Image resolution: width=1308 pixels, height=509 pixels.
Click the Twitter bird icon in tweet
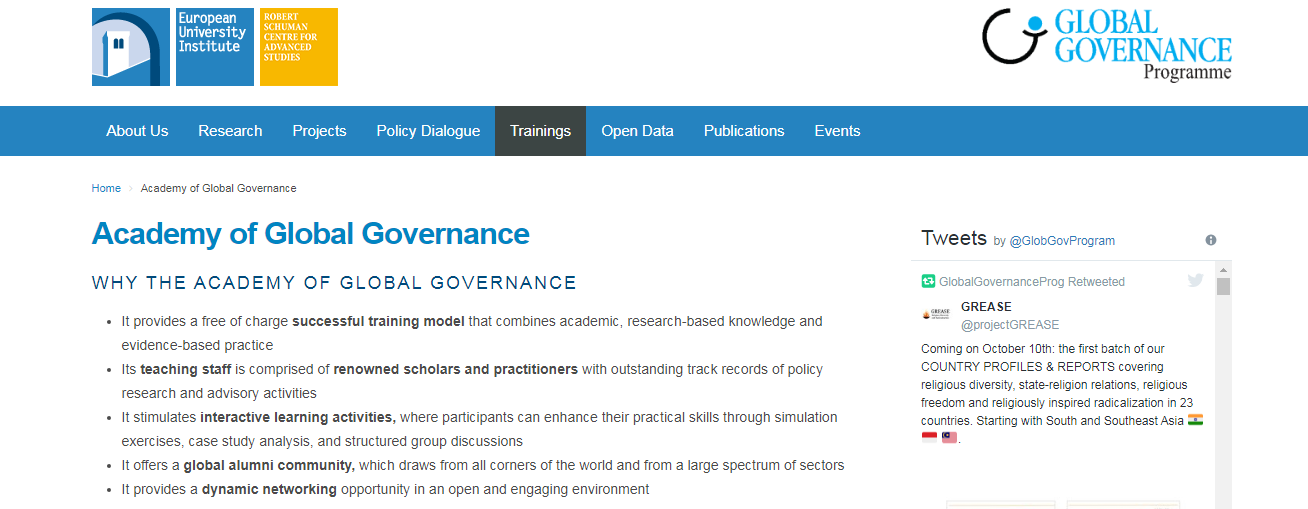pos(1195,281)
